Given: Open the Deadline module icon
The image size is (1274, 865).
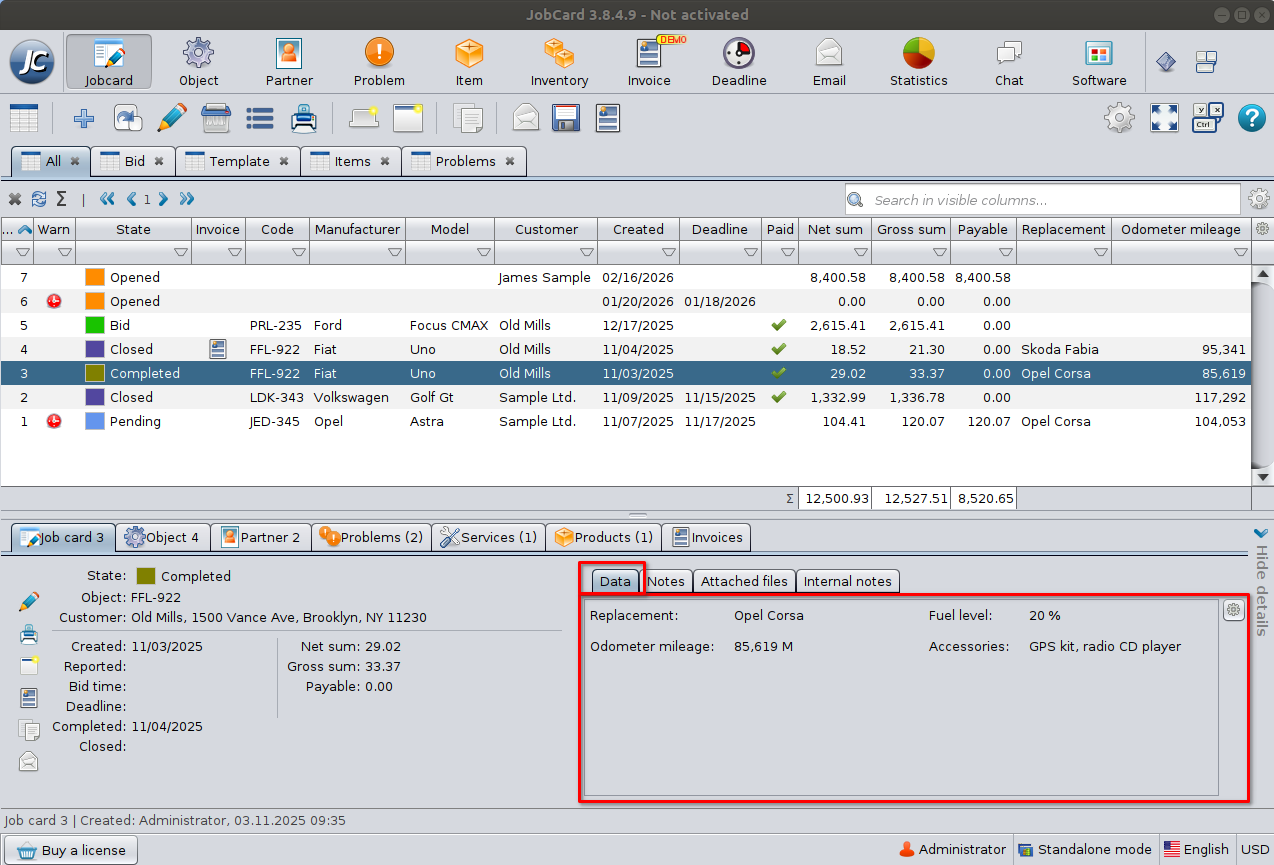Looking at the screenshot, I should [739, 62].
